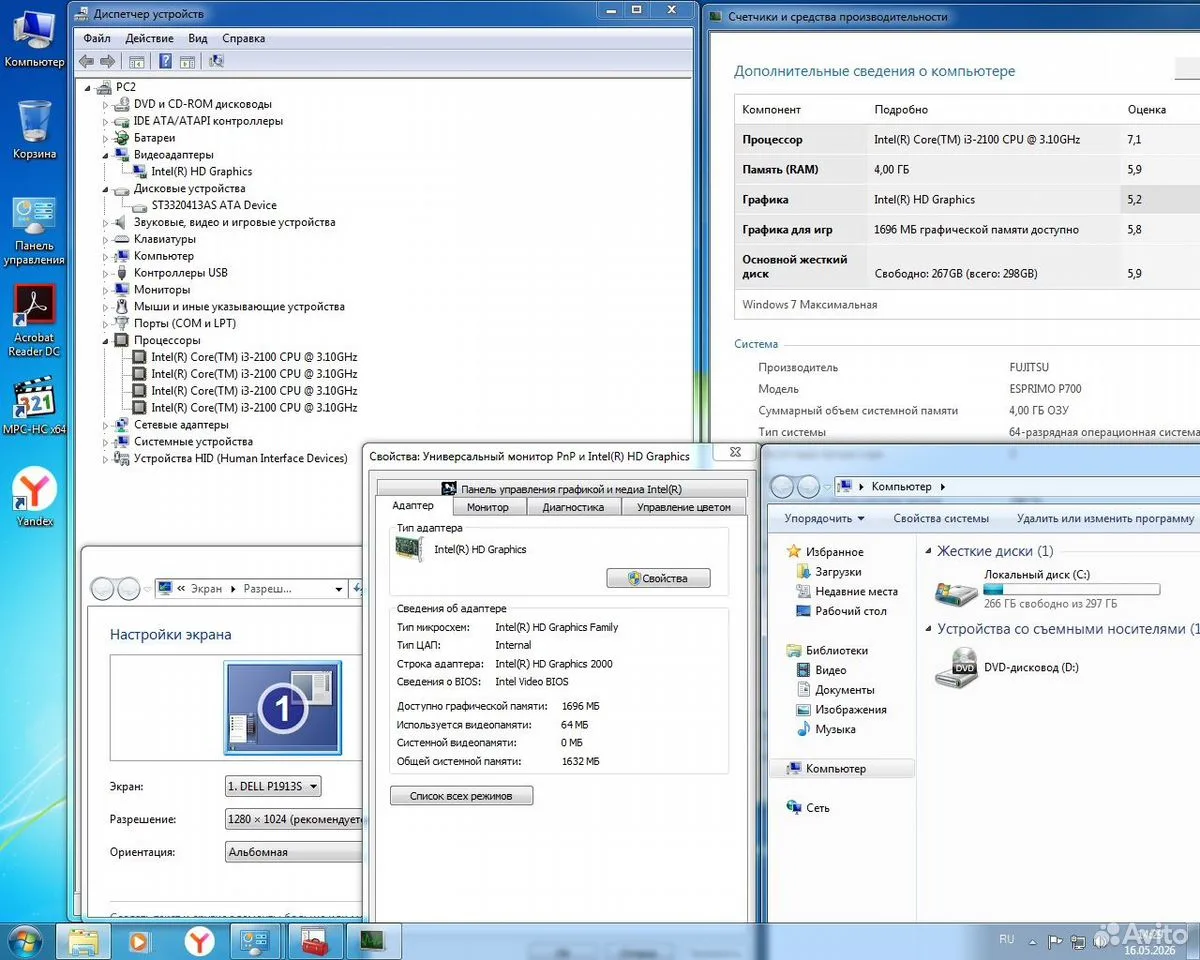Select Документы library in Explorer
Screen dimensions: 1200x960
(835, 690)
